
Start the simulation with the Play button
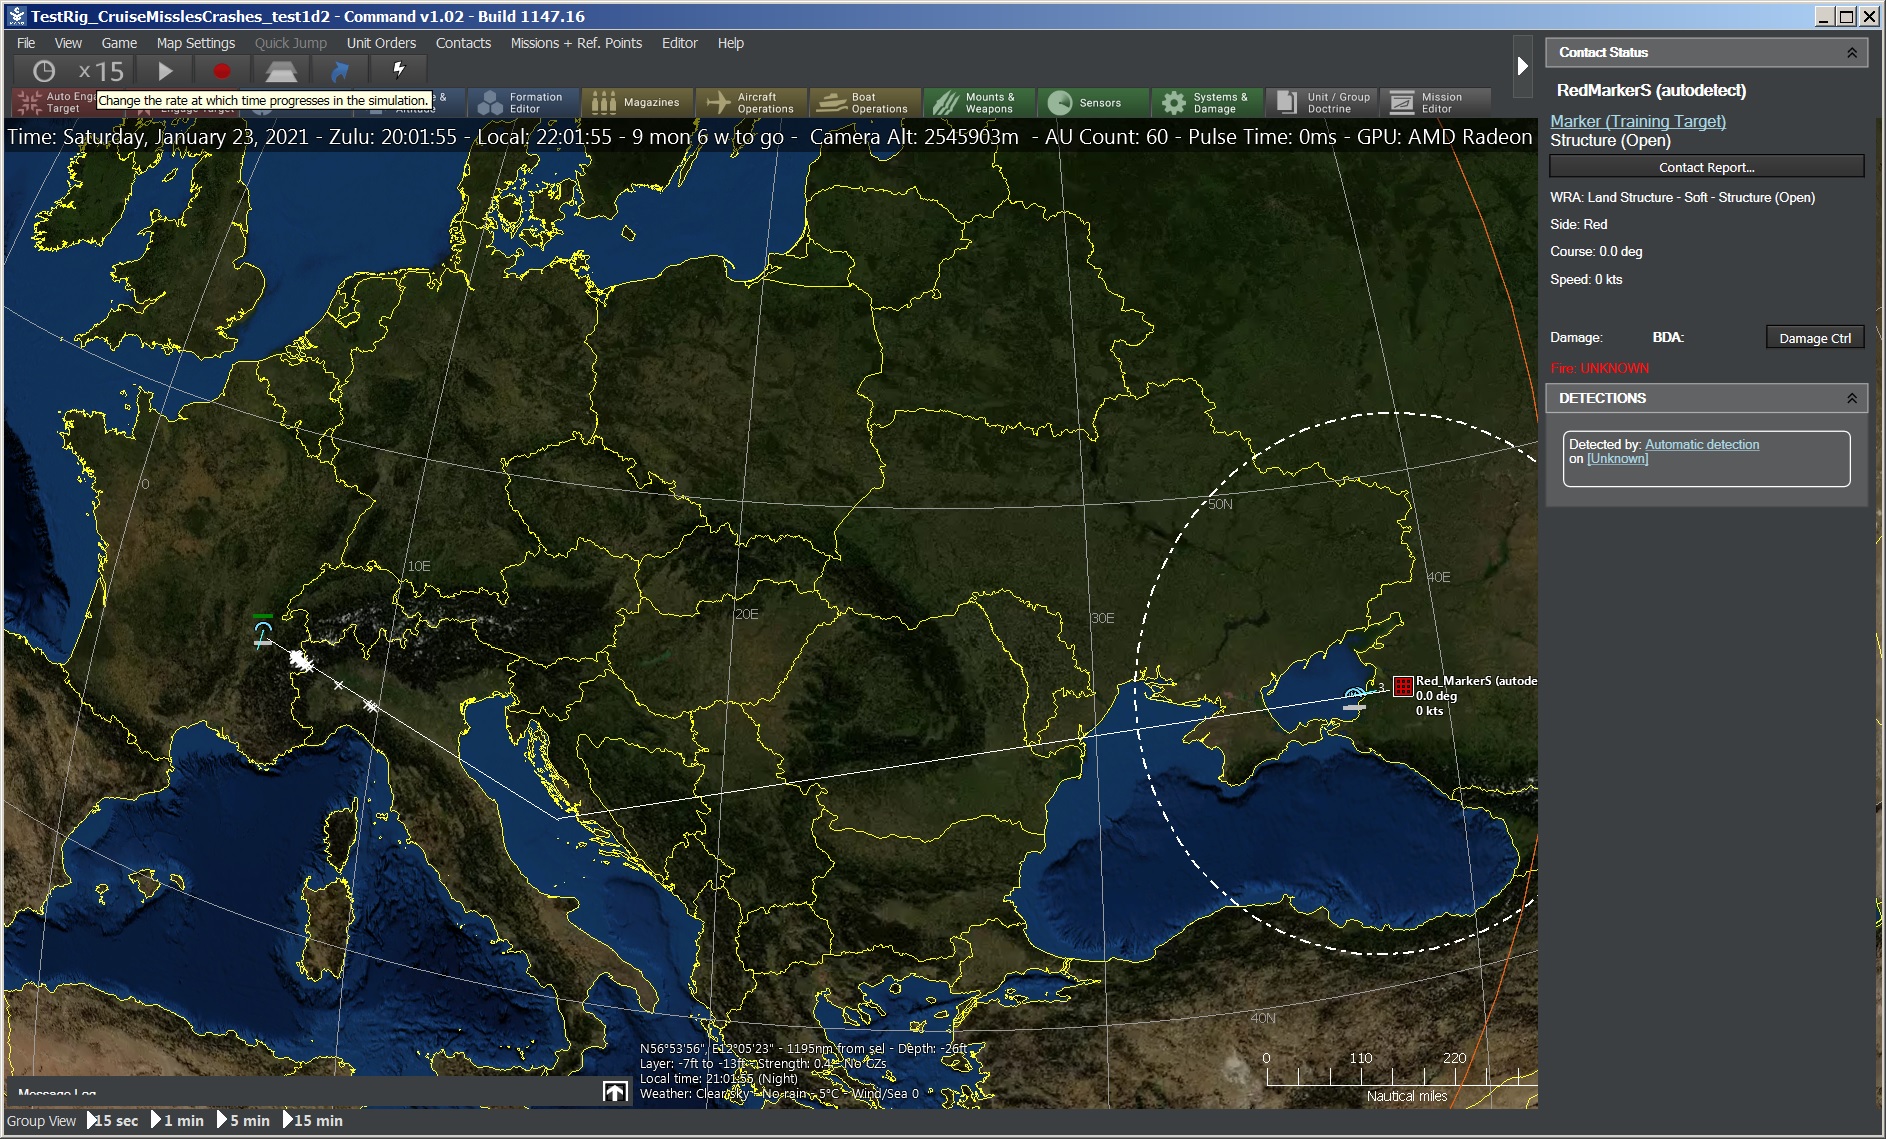click(165, 71)
